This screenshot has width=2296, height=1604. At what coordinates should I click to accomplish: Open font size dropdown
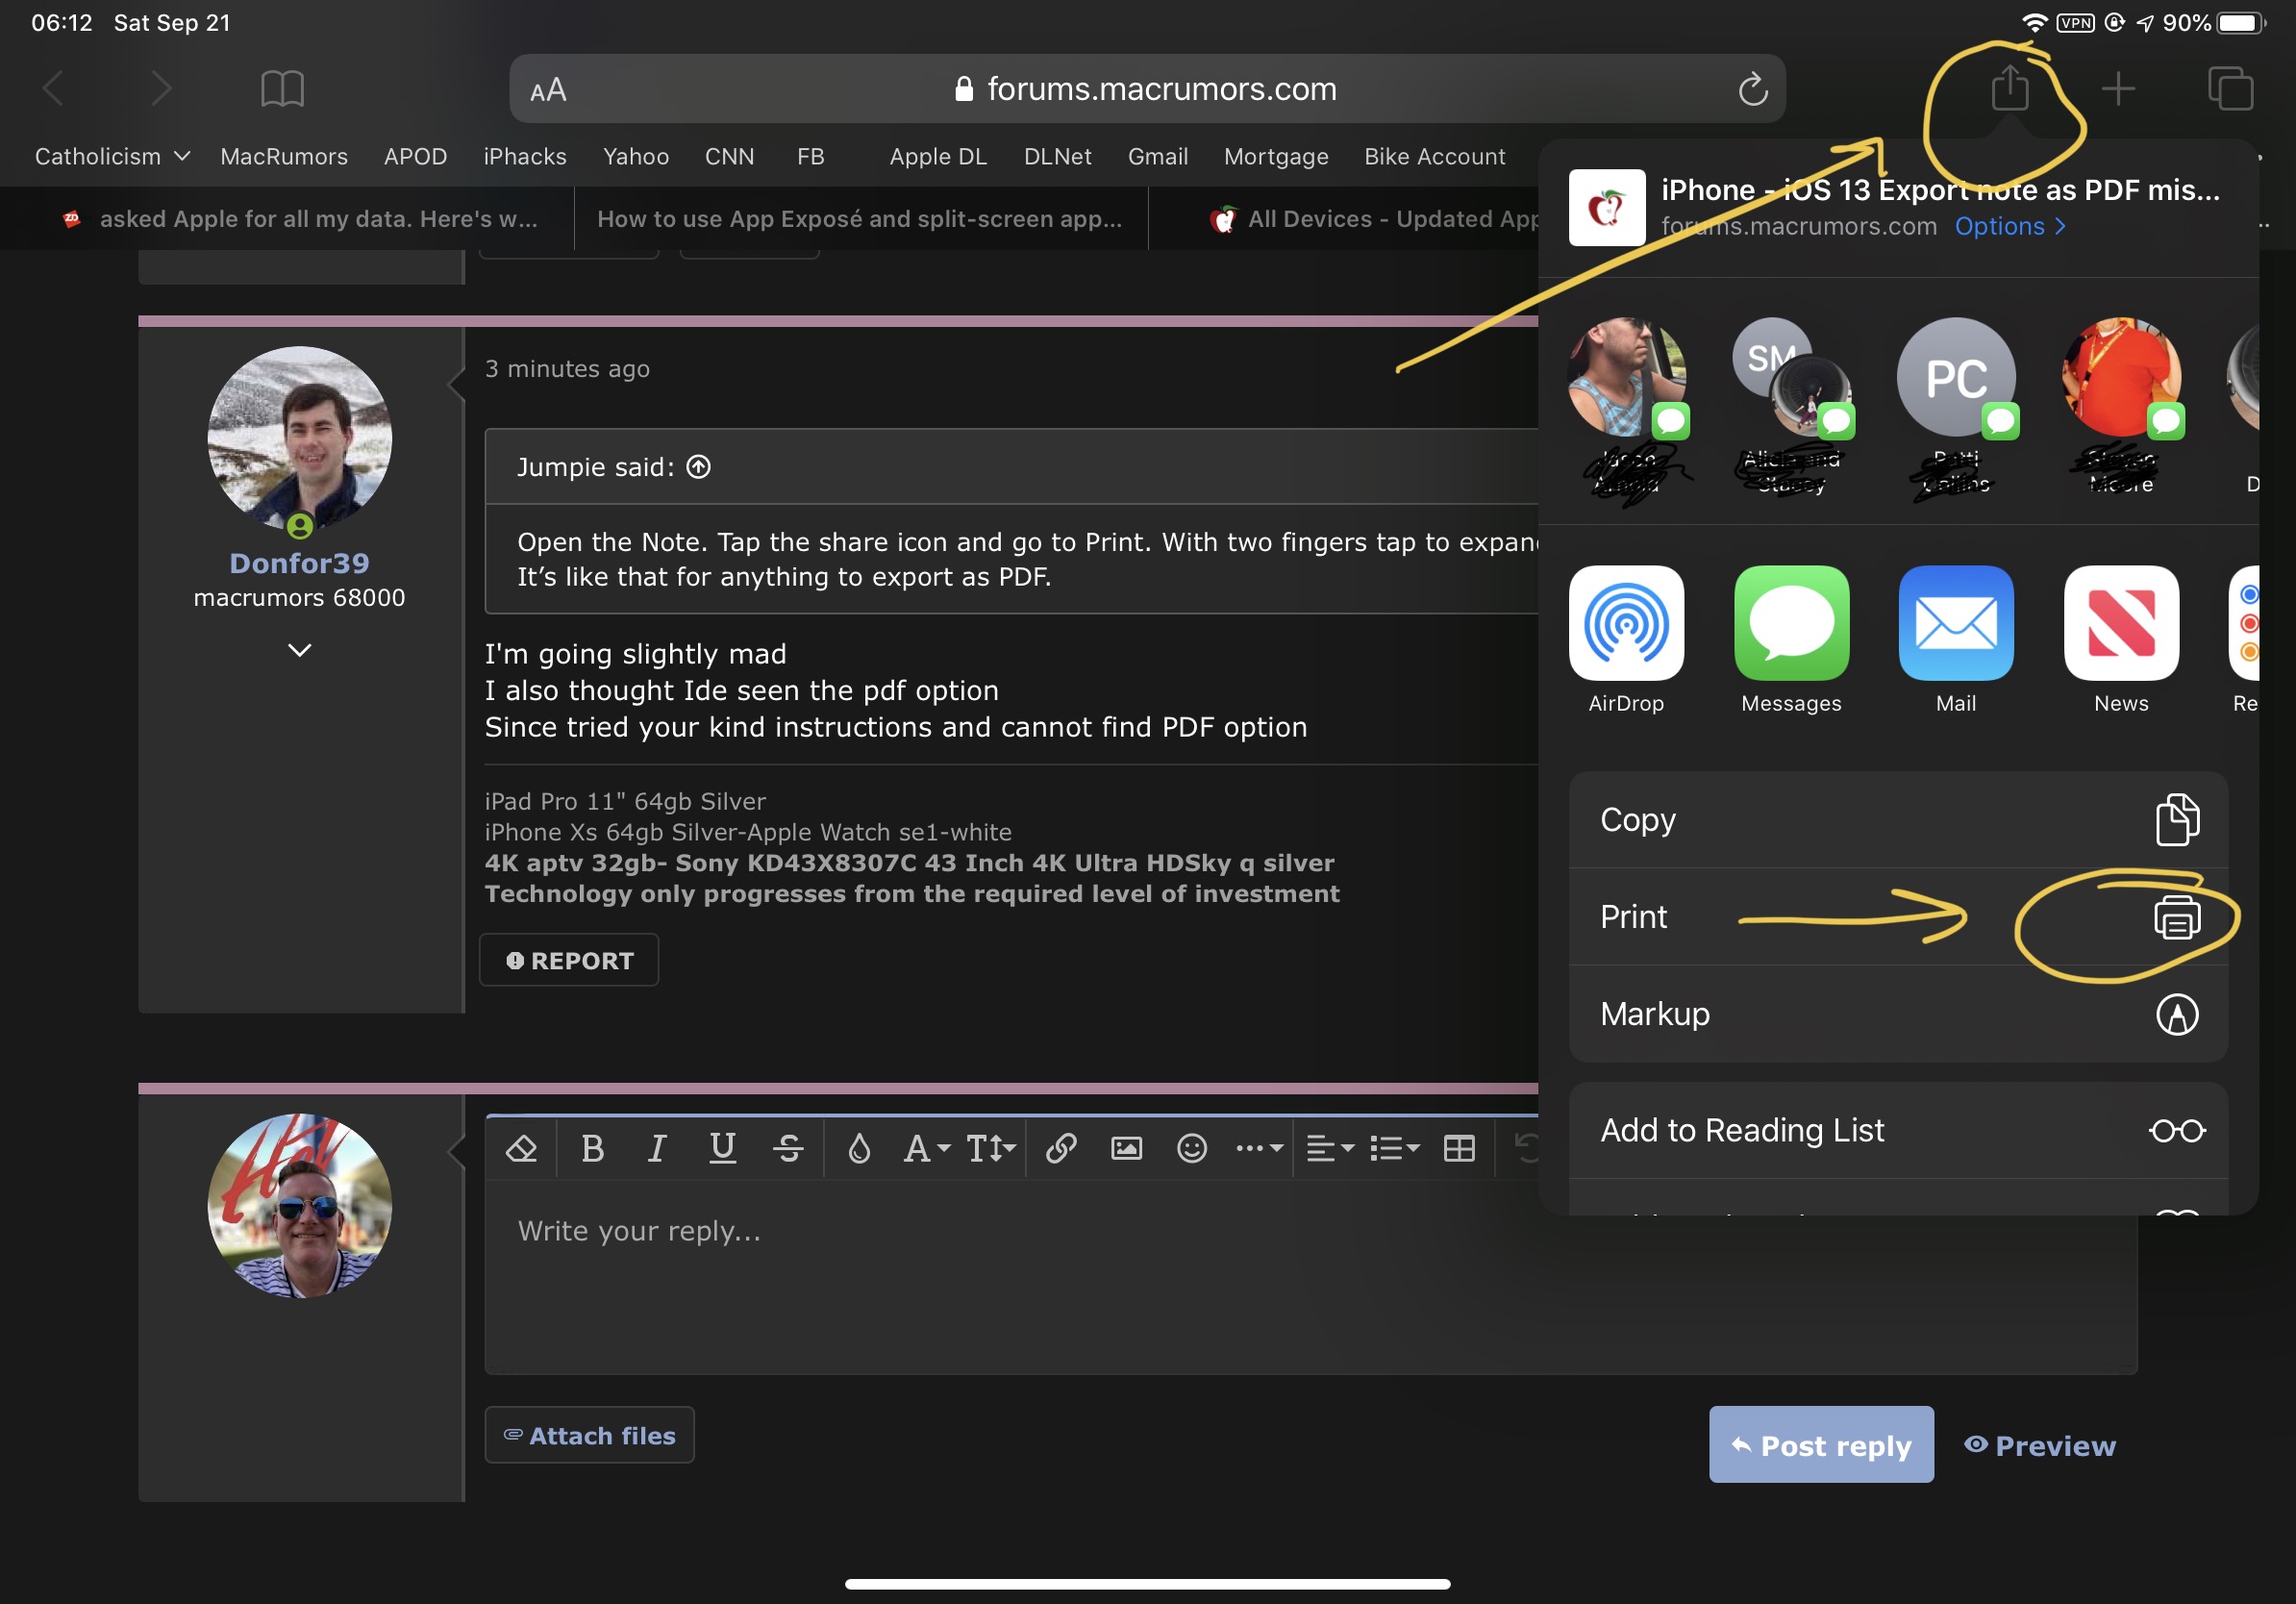pos(991,1148)
